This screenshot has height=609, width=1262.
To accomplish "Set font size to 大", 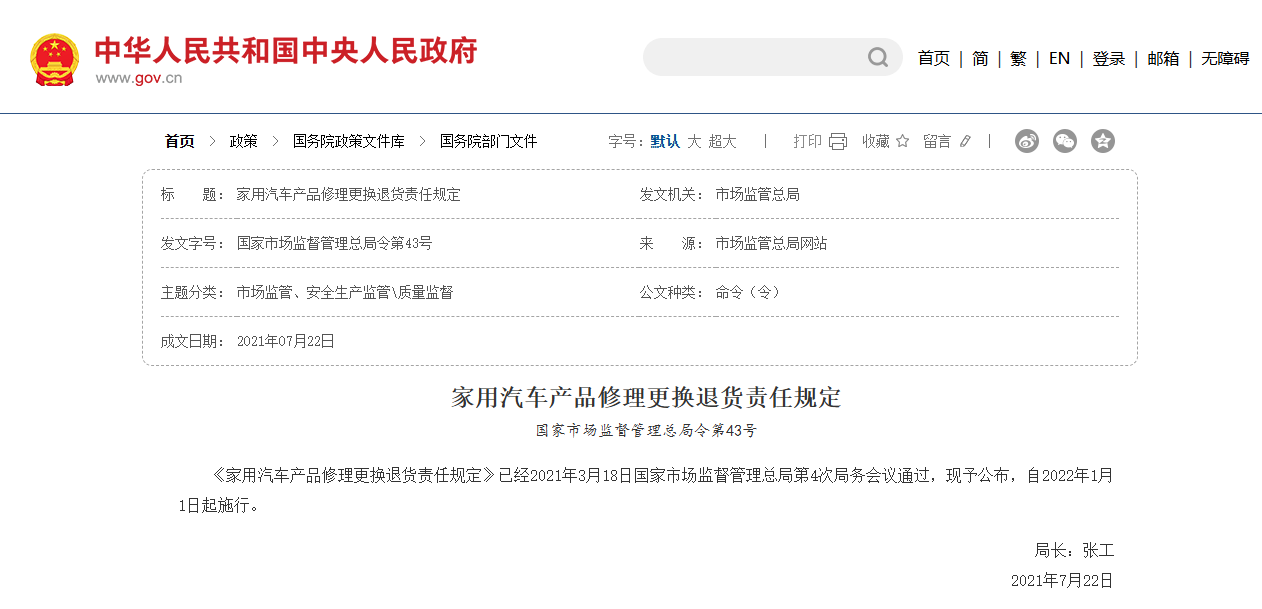I will click(694, 142).
